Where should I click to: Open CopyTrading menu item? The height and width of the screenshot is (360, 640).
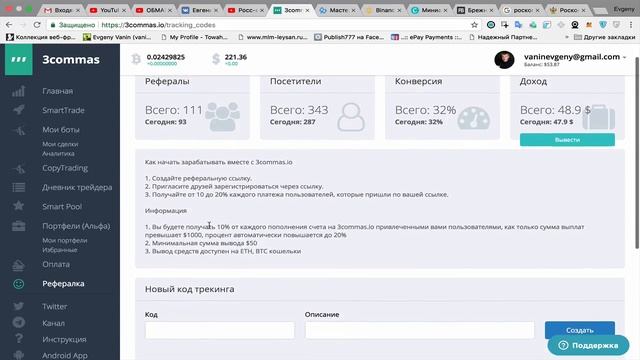click(x=65, y=168)
